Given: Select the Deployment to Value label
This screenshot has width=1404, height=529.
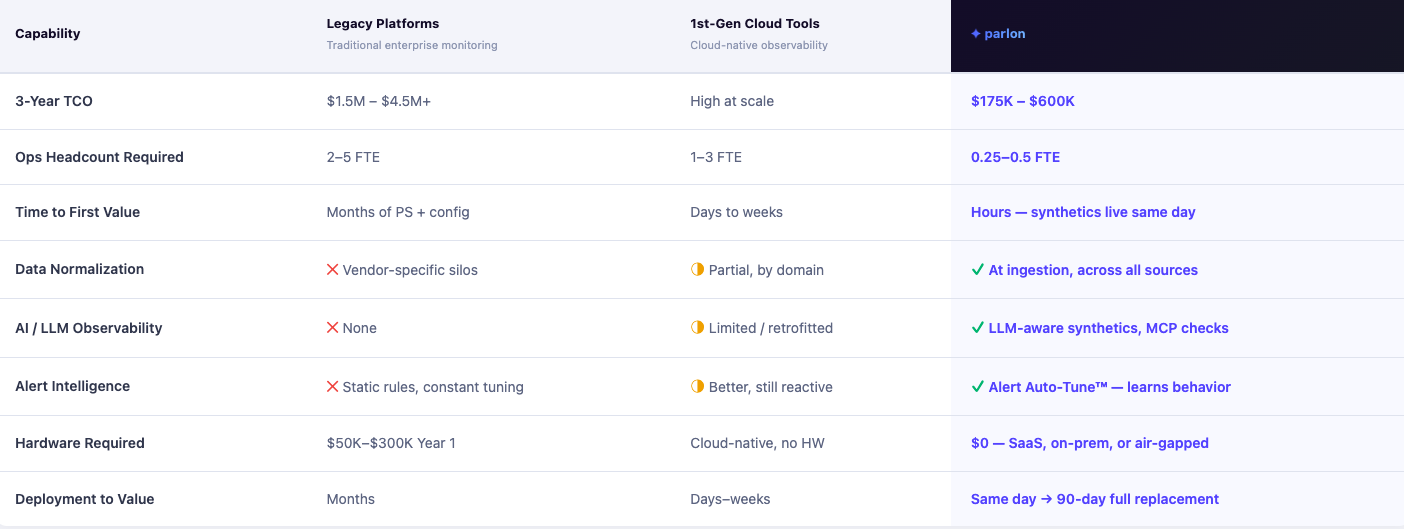Looking at the screenshot, I should pyautogui.click(x=85, y=499).
